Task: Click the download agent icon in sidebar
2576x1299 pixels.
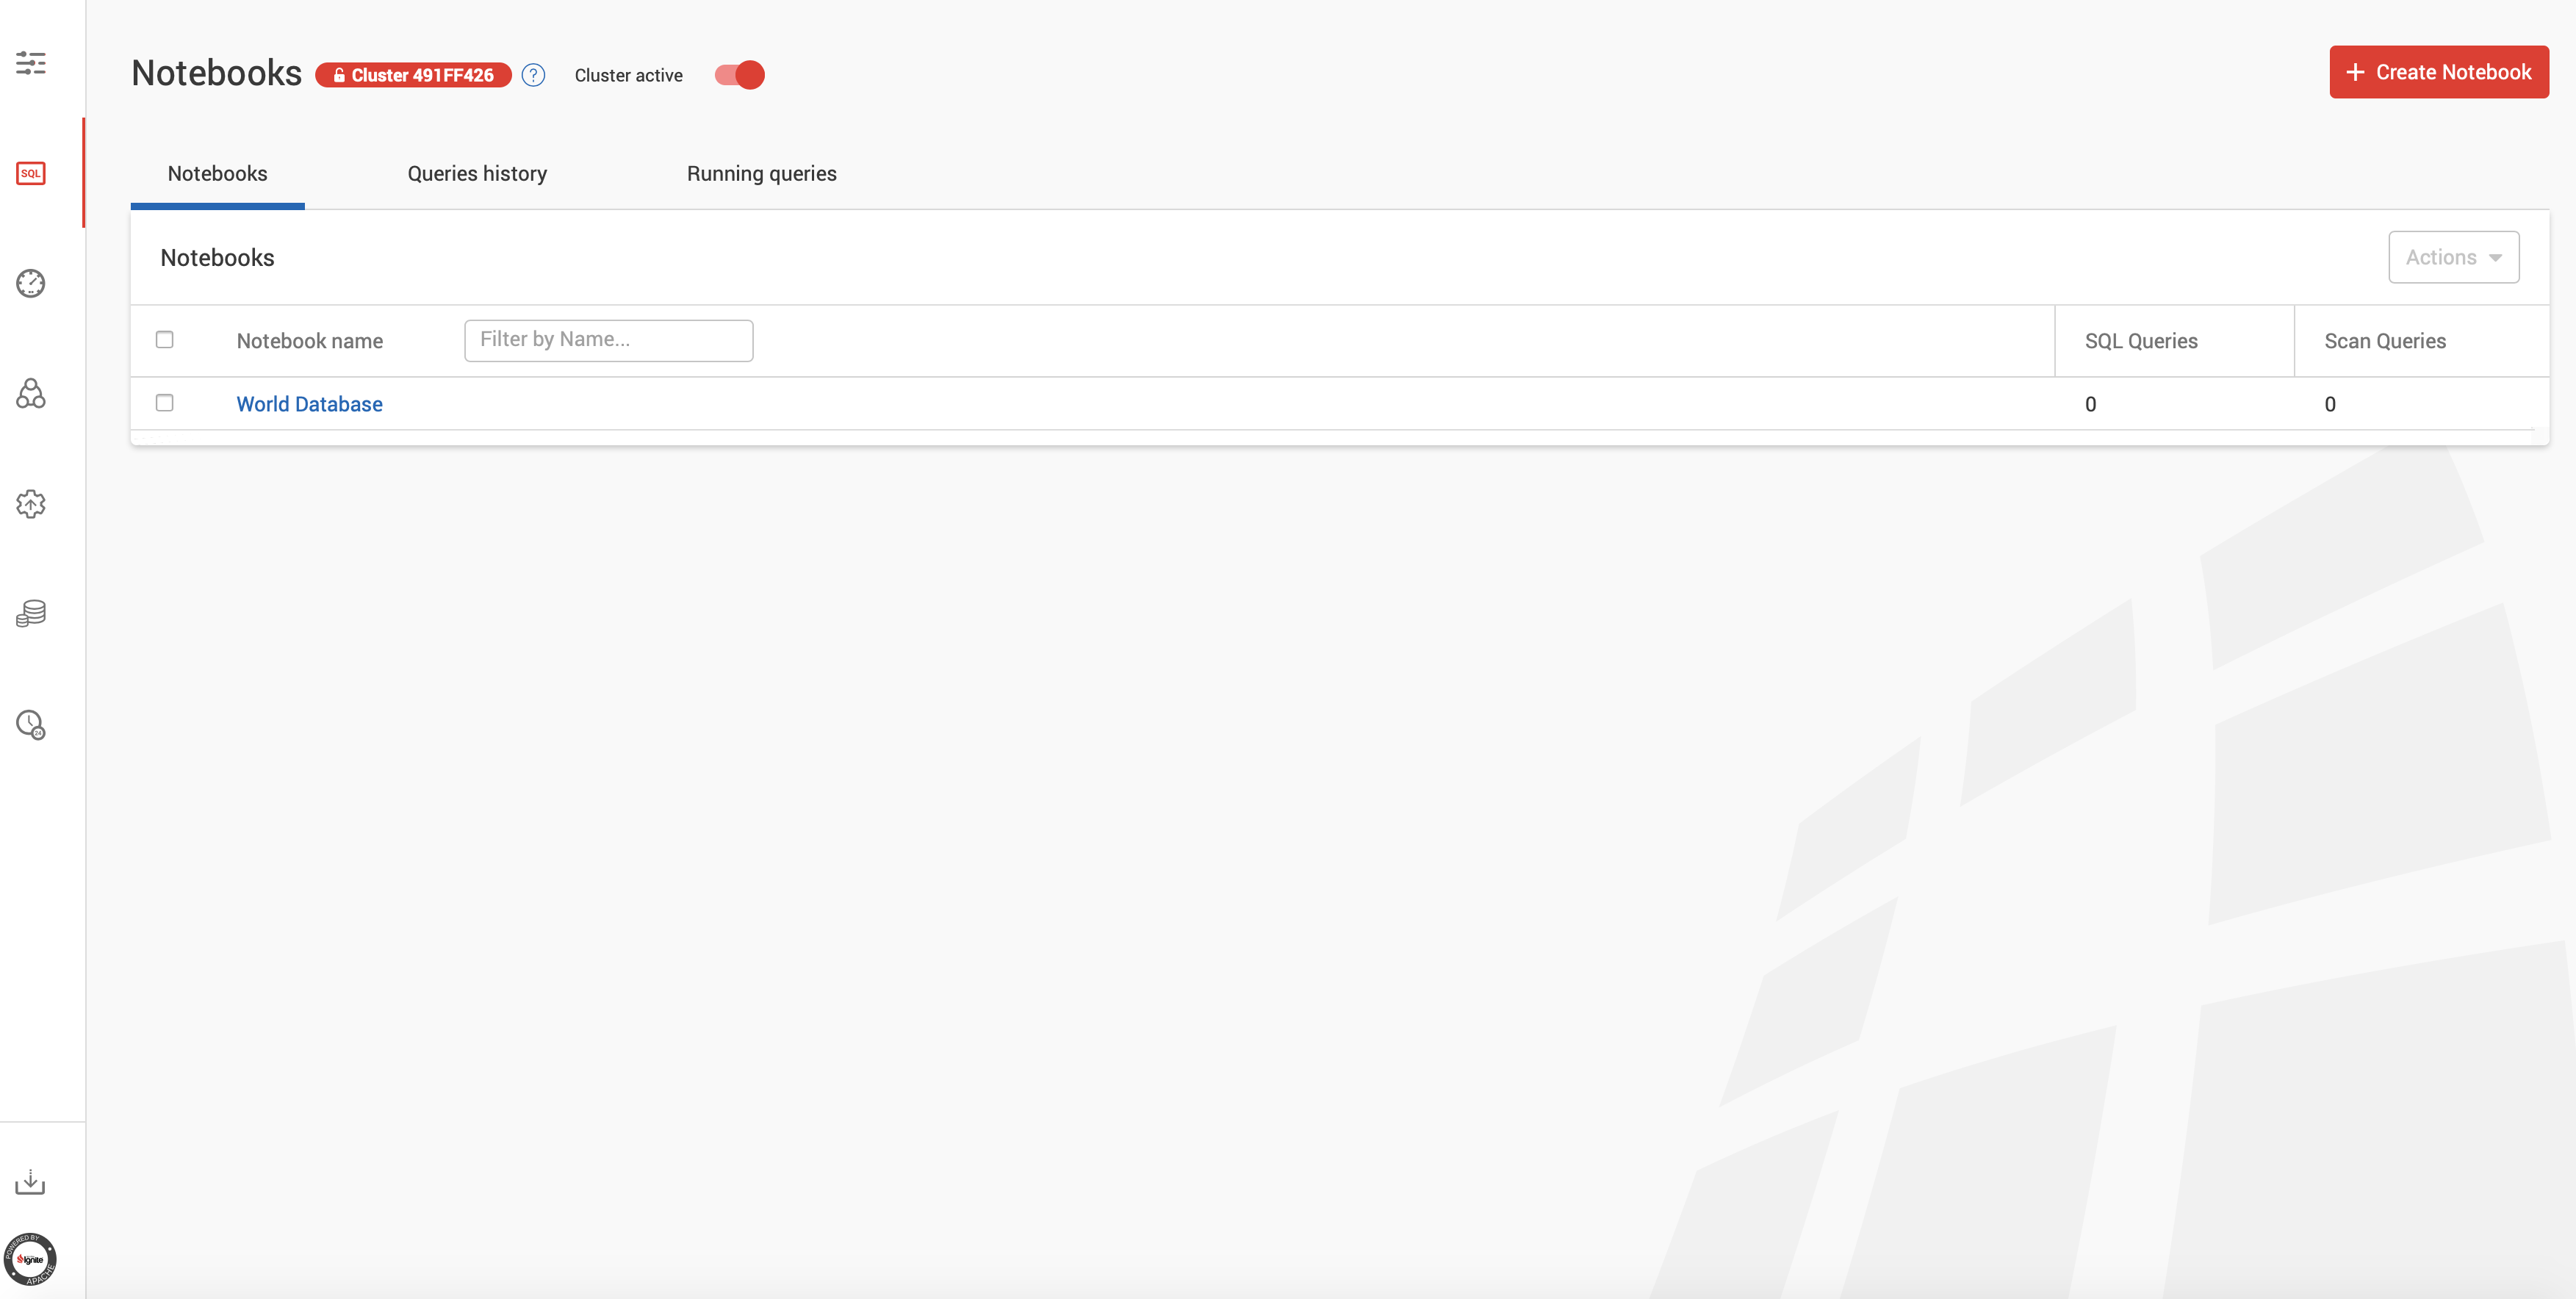Action: [30, 1182]
